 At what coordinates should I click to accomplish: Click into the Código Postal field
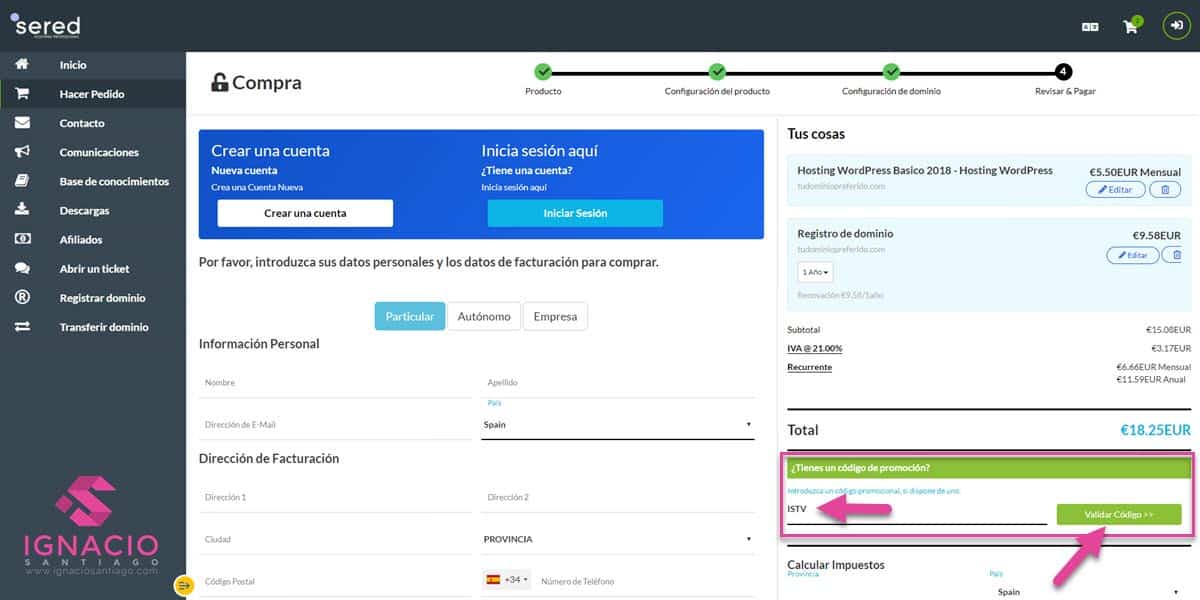[x=336, y=581]
